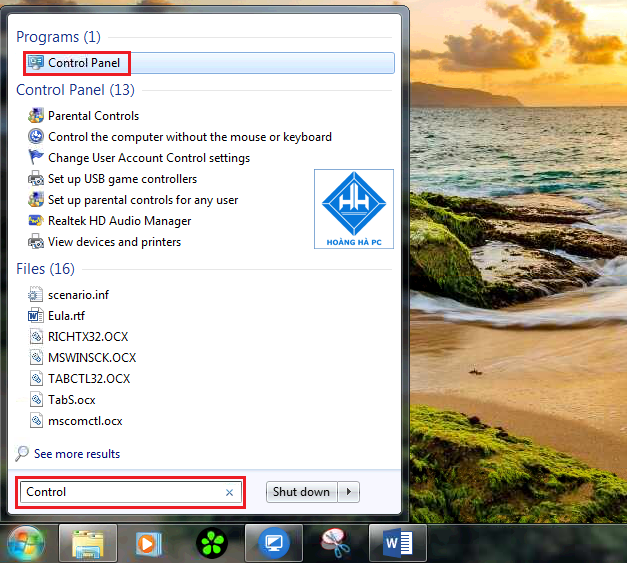
Task: Open the shut down options arrow
Action: point(349,492)
